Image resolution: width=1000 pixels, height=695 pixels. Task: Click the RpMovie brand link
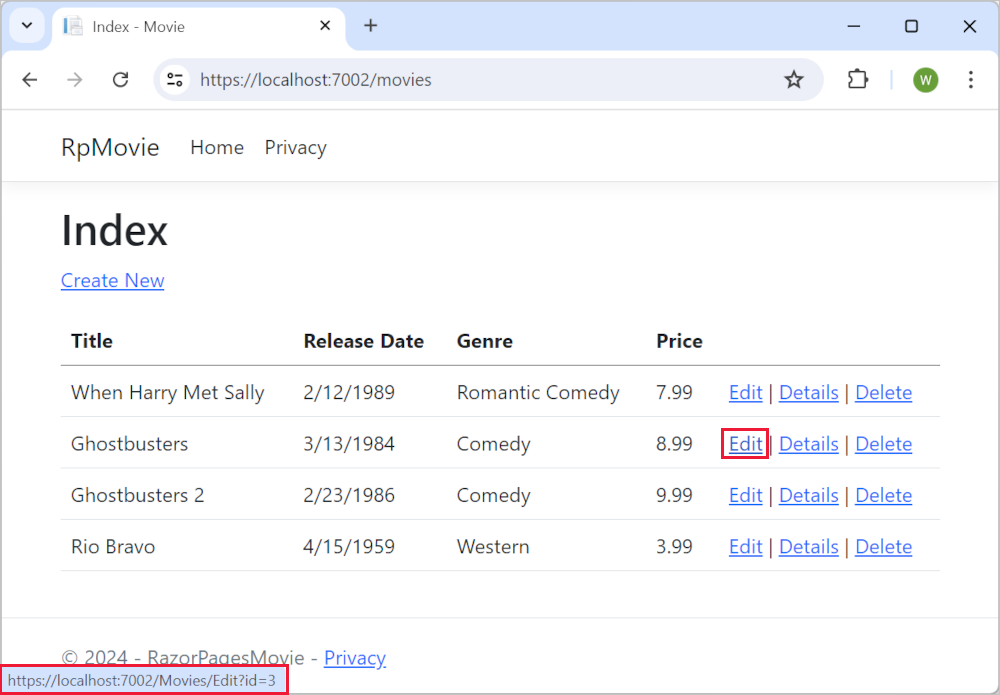pos(110,147)
